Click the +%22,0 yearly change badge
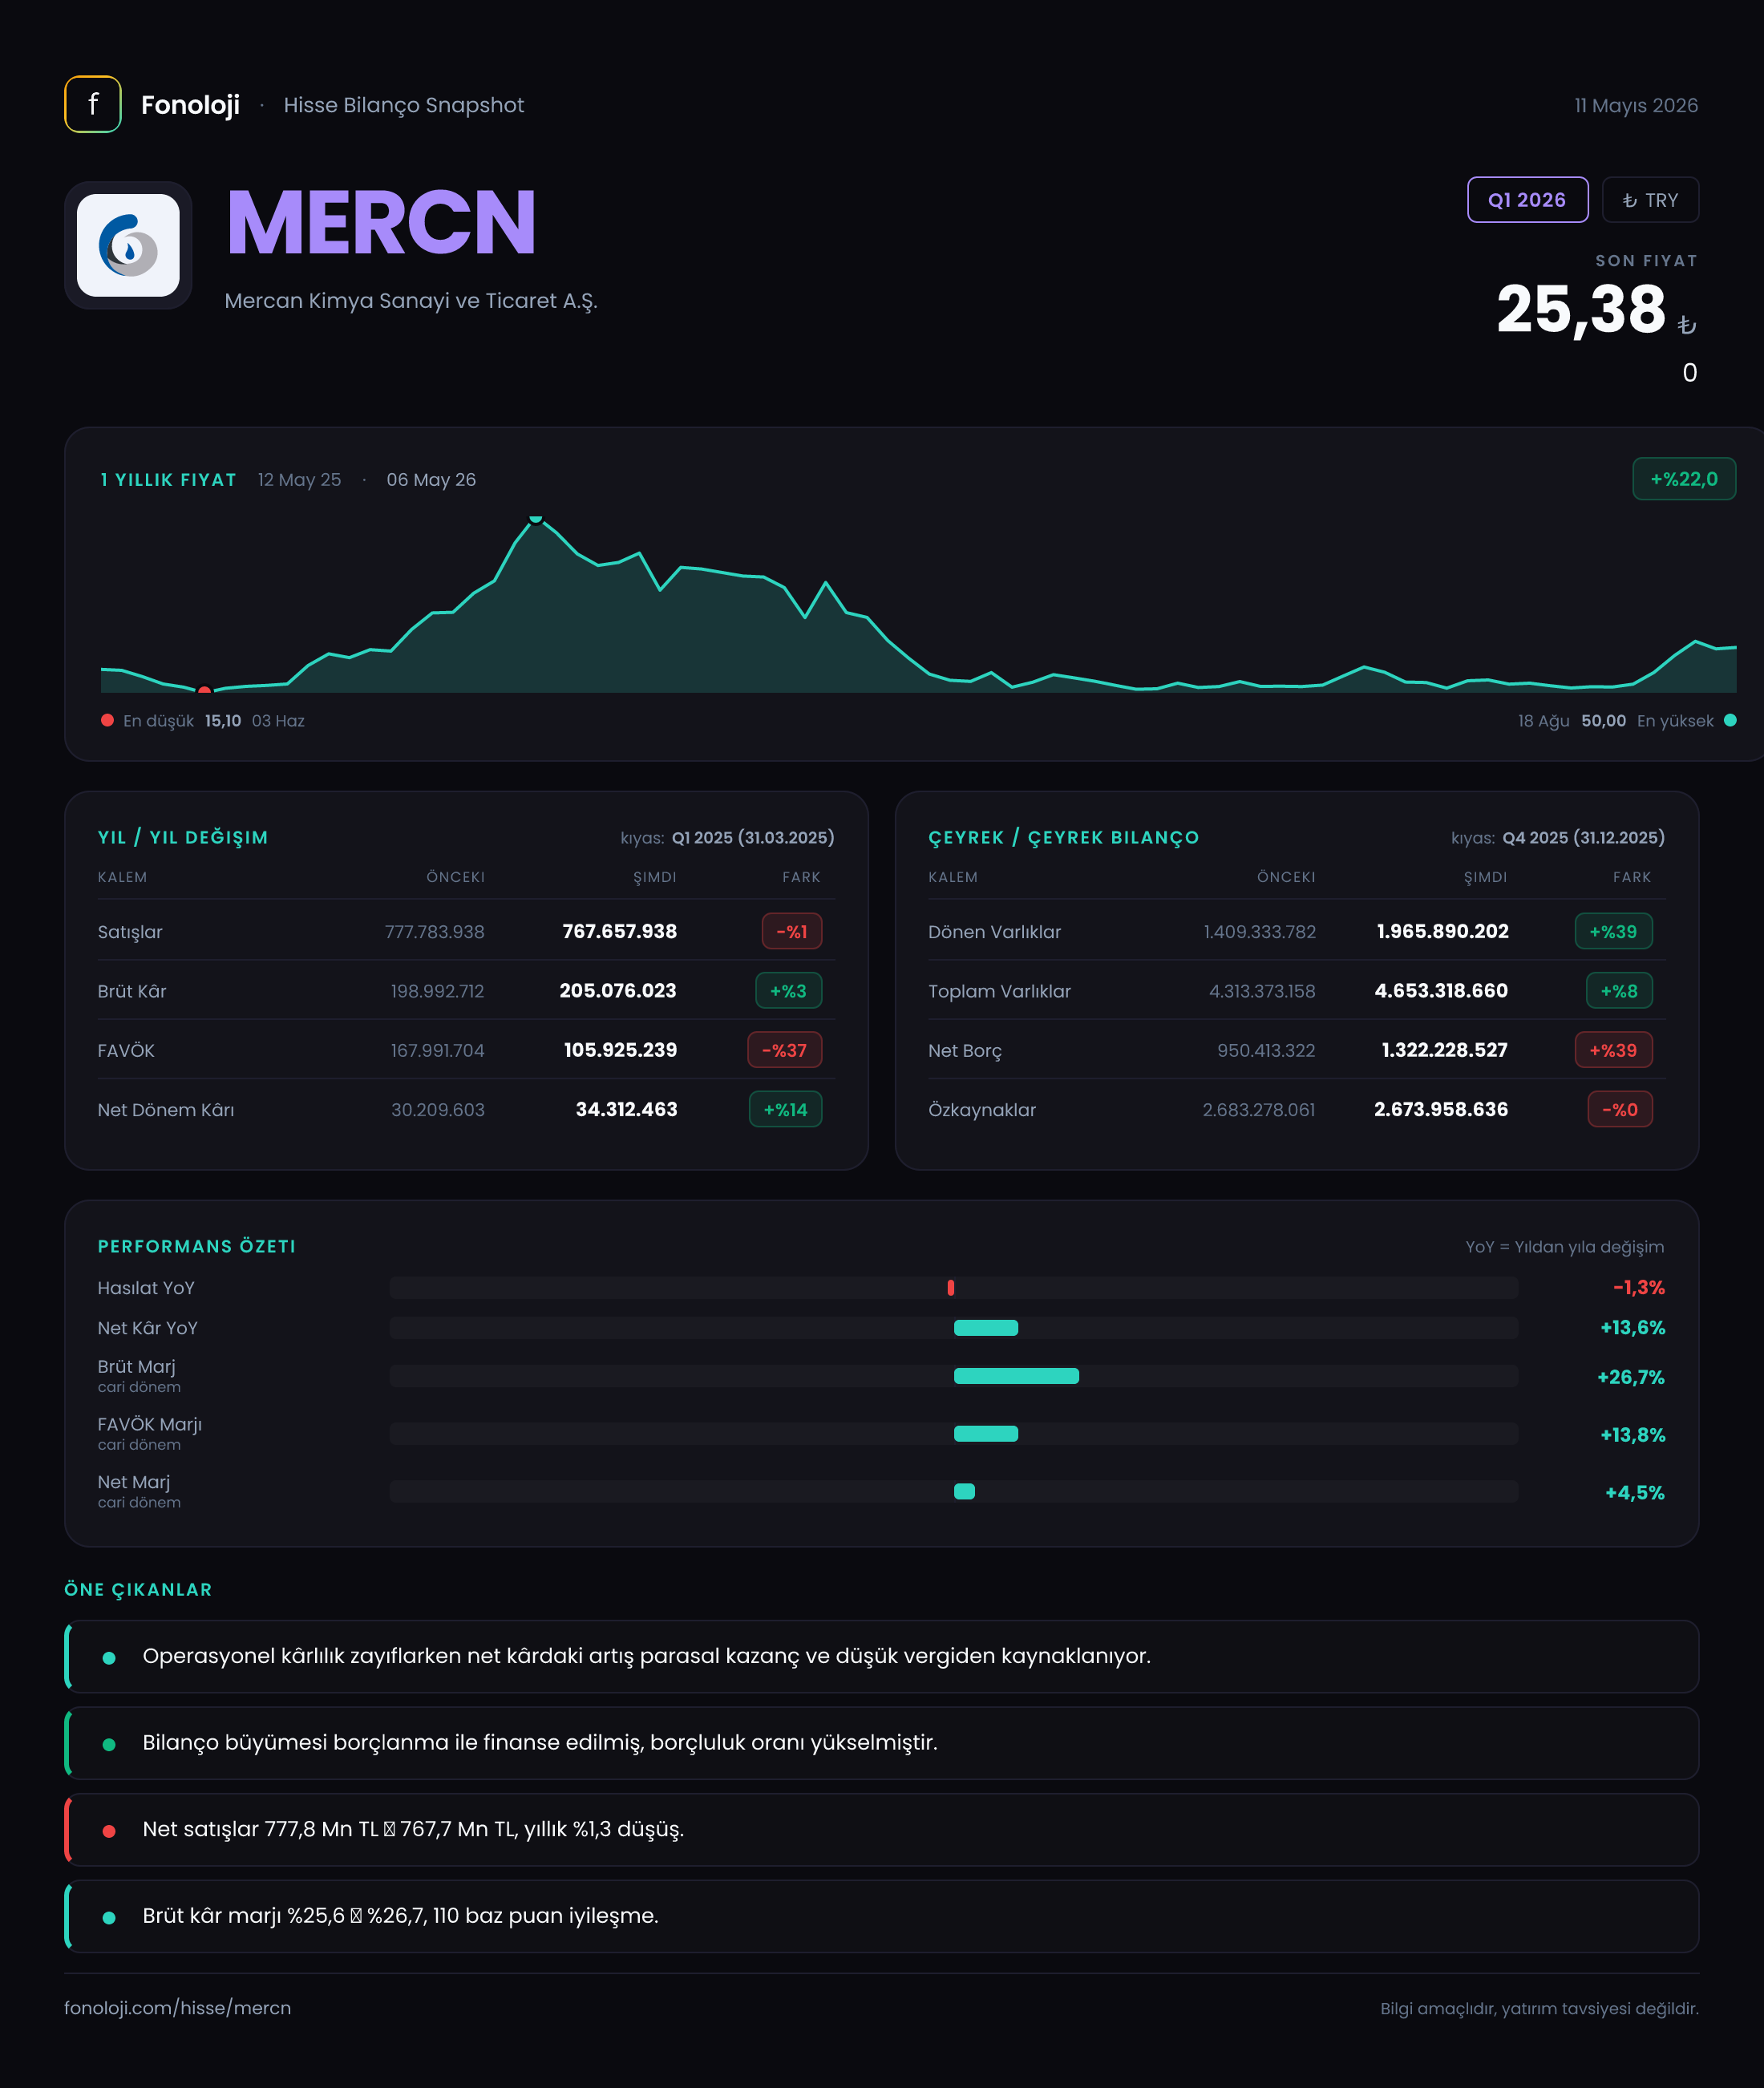The width and height of the screenshot is (1764, 2088). click(1684, 479)
